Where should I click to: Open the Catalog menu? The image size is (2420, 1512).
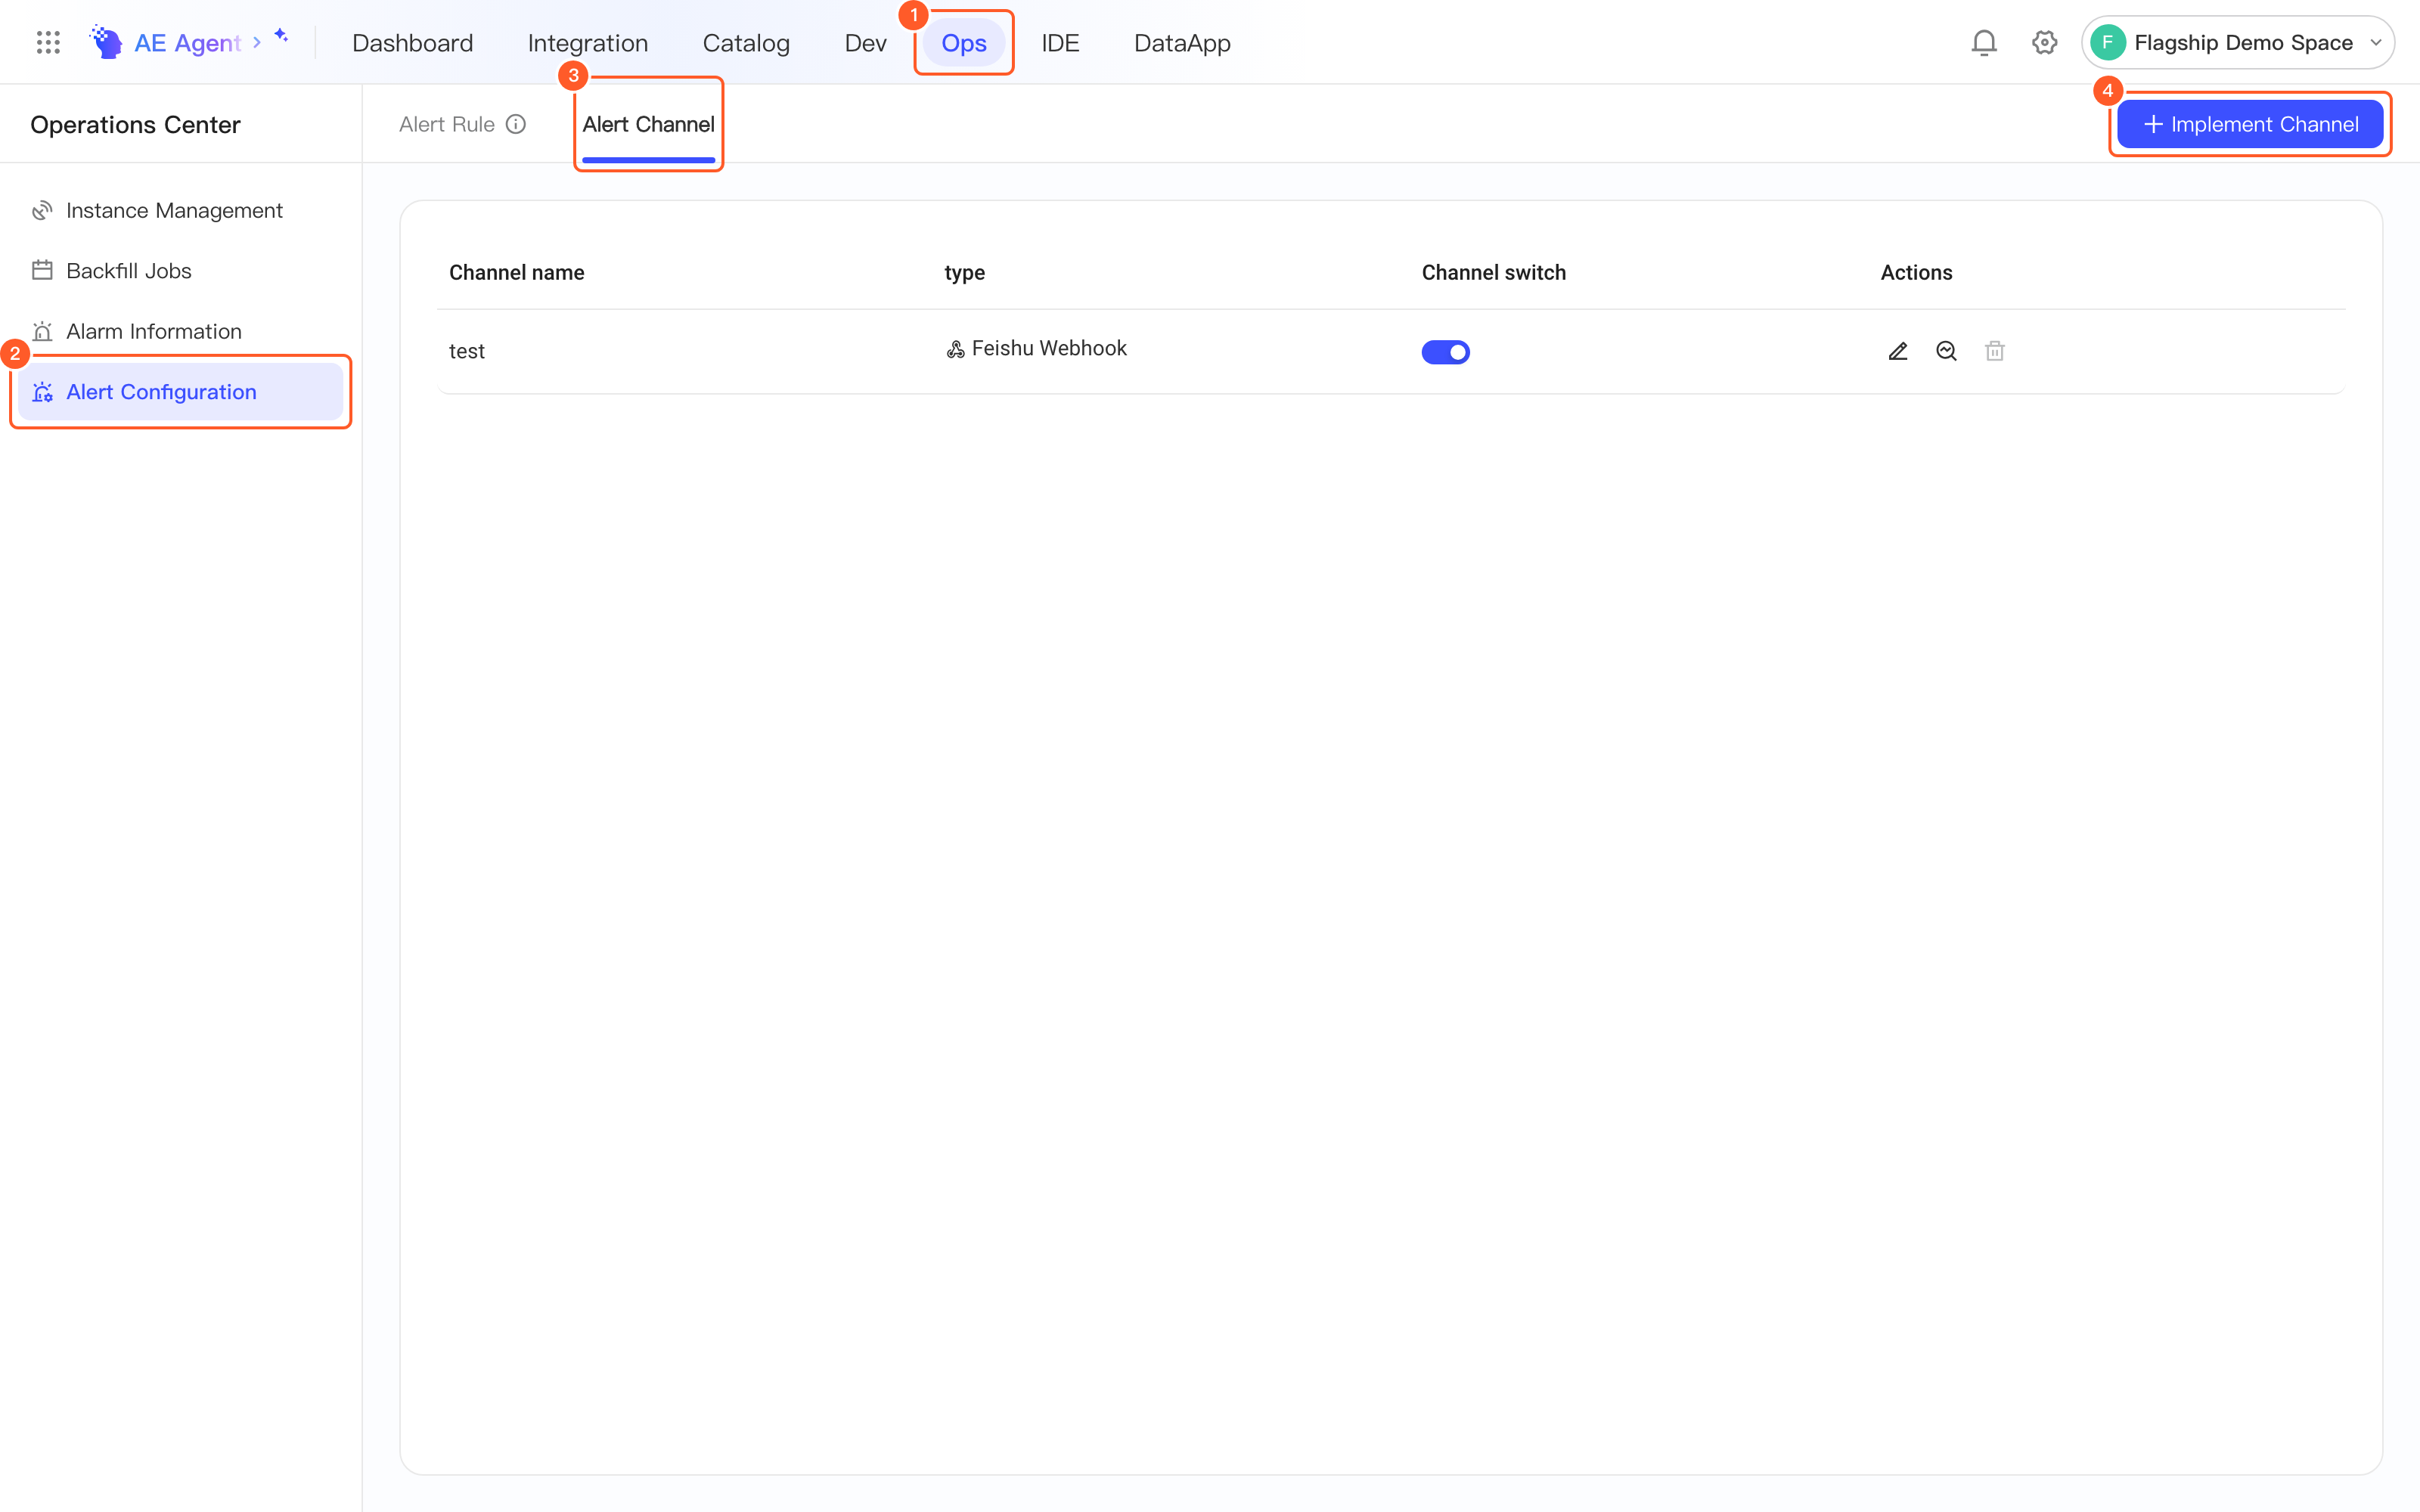tap(746, 43)
